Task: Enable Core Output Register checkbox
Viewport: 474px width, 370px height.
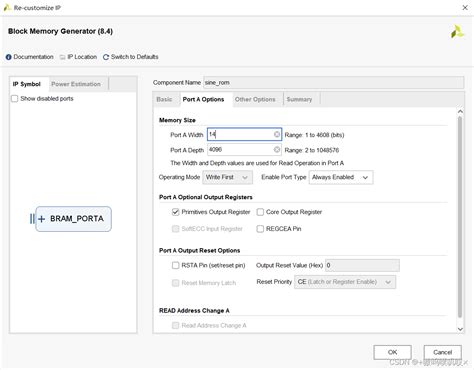Action: (x=260, y=212)
